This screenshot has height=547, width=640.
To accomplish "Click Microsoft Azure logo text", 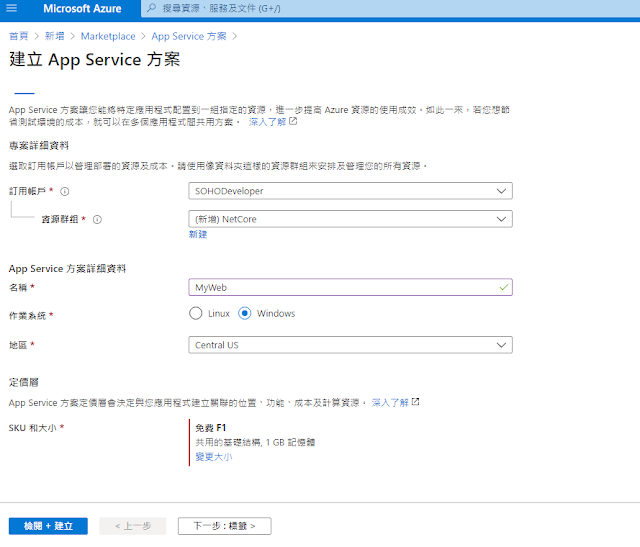I will pos(82,9).
